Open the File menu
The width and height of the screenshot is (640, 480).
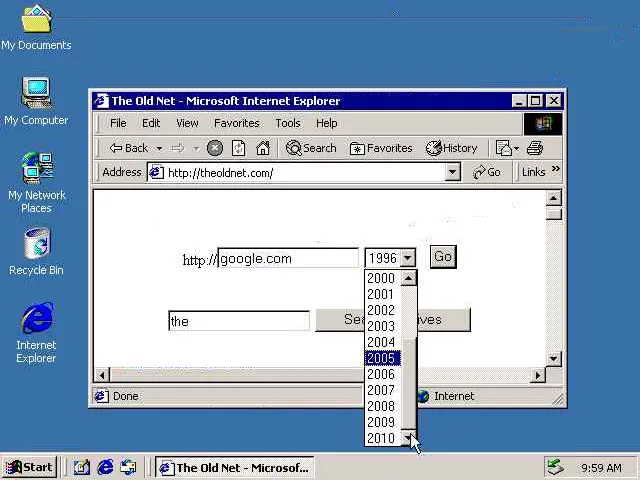tap(118, 123)
